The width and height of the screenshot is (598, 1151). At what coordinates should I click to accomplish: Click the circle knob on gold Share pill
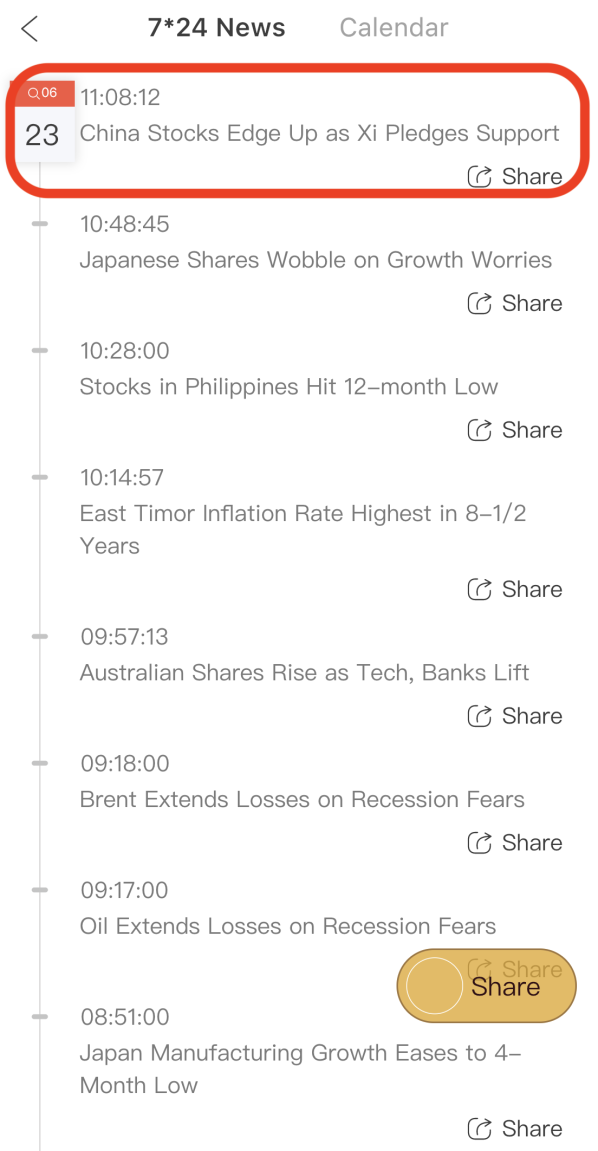[x=434, y=986]
